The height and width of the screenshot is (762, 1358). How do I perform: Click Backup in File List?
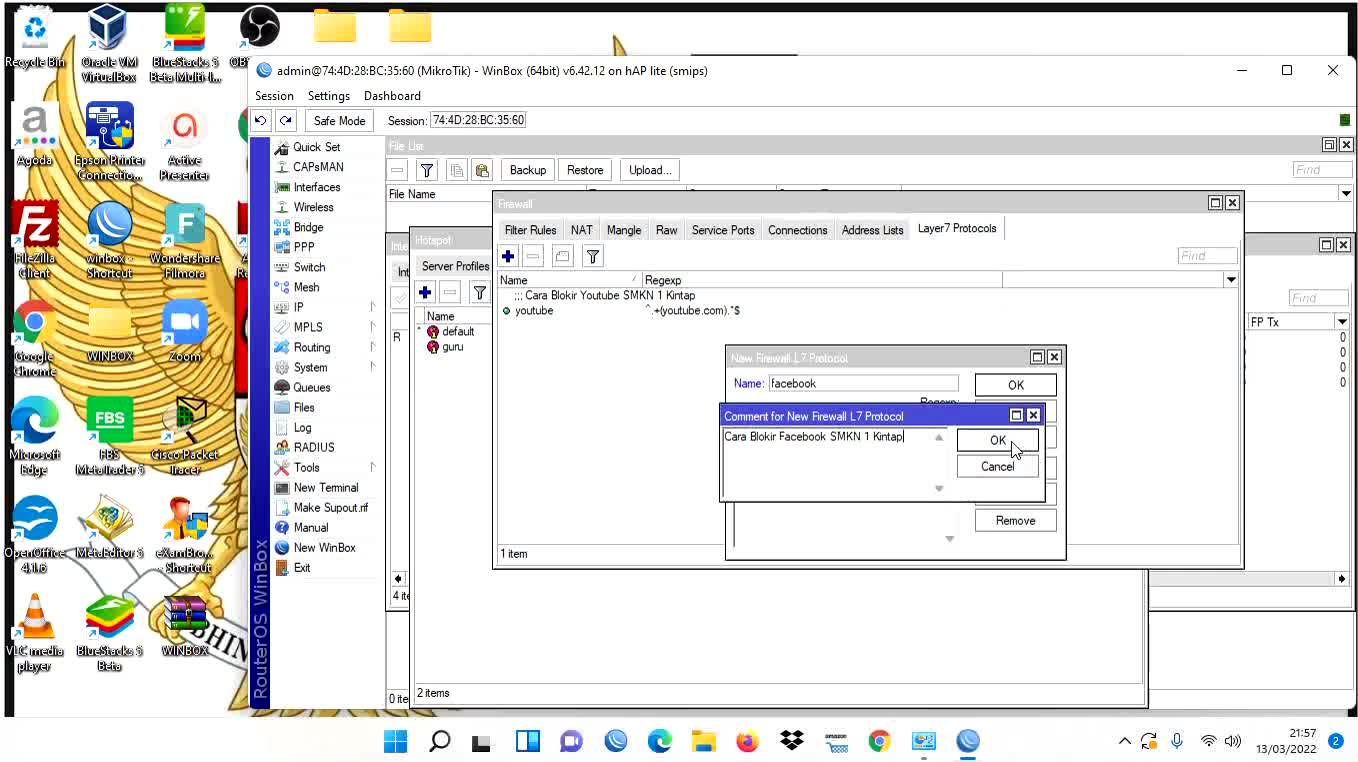coord(528,170)
